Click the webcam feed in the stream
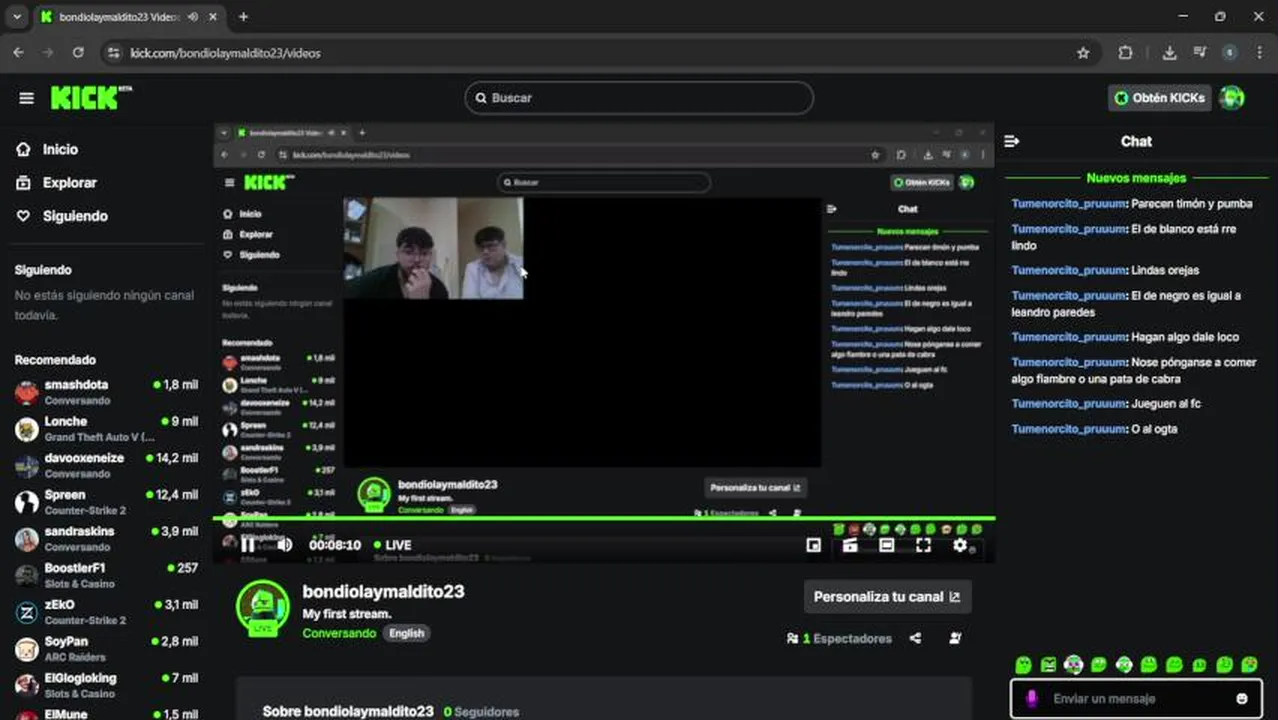 coord(433,248)
